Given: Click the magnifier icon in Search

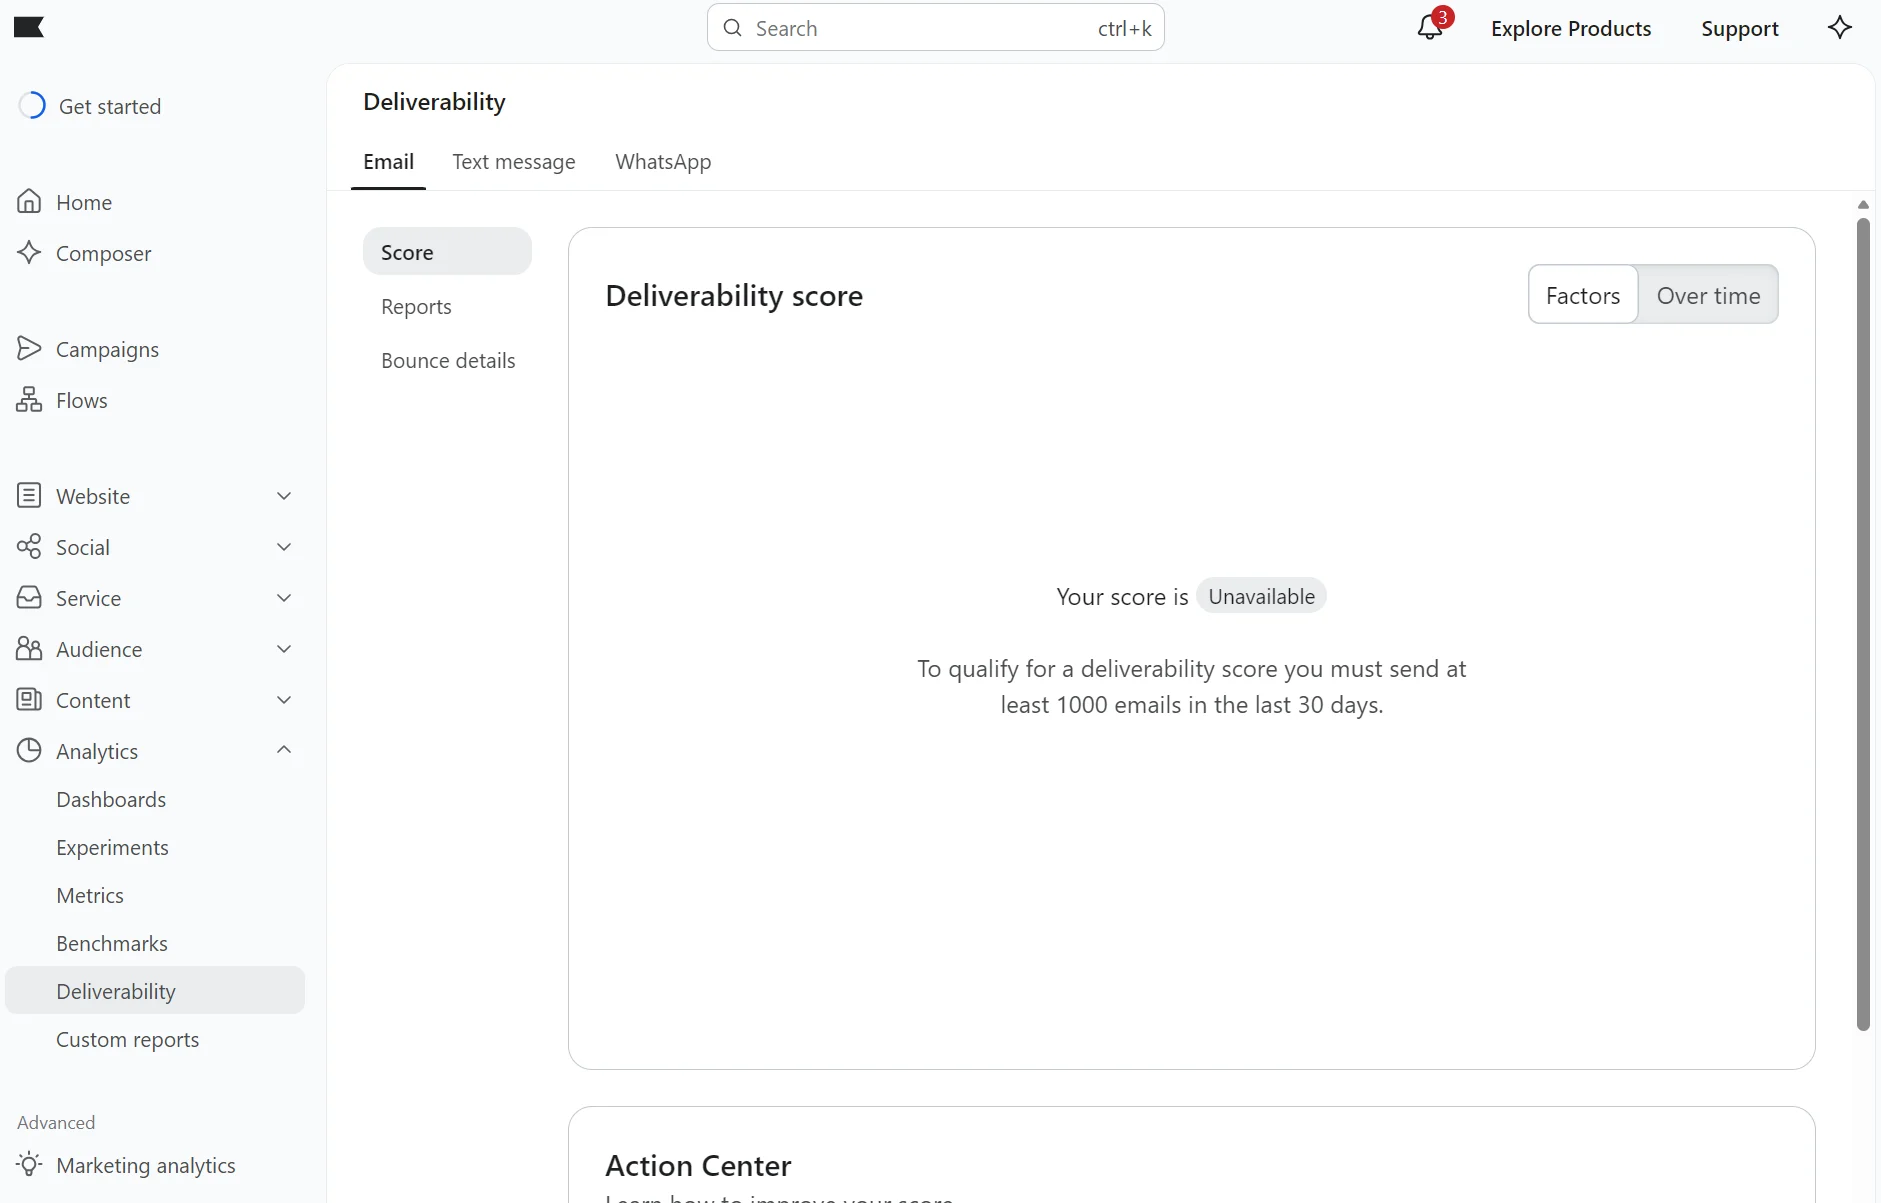Looking at the screenshot, I should pos(733,28).
